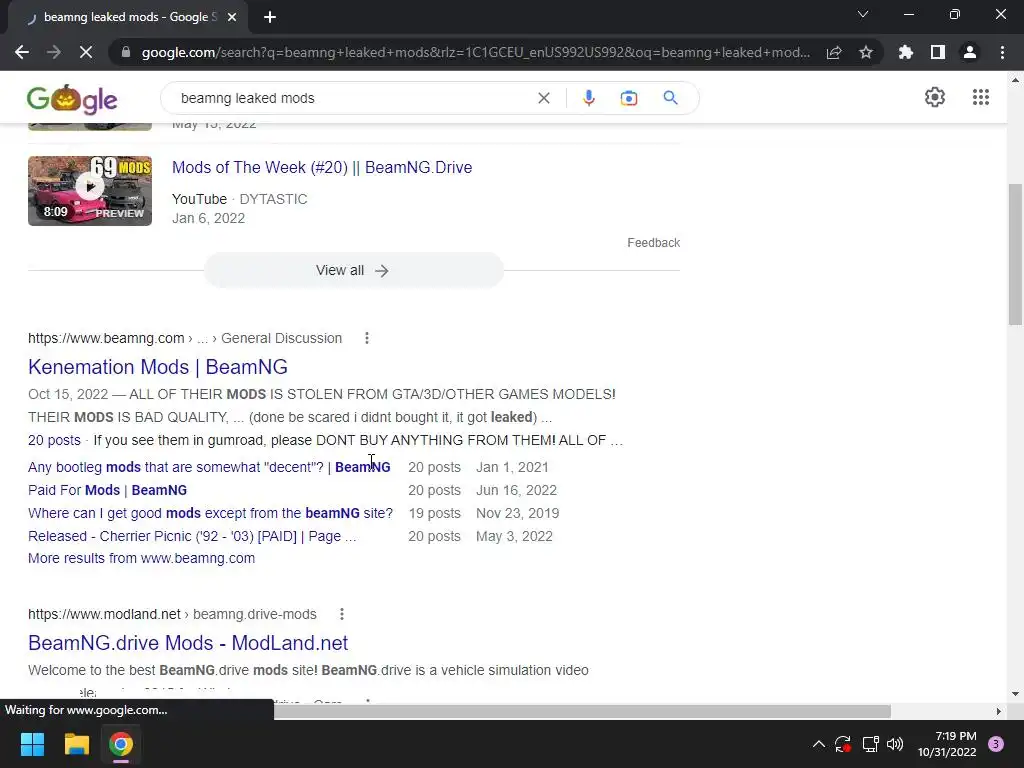This screenshot has height=768, width=1024.
Task: Play the Mods of The Week video thumbnail
Action: pyautogui.click(x=90, y=191)
